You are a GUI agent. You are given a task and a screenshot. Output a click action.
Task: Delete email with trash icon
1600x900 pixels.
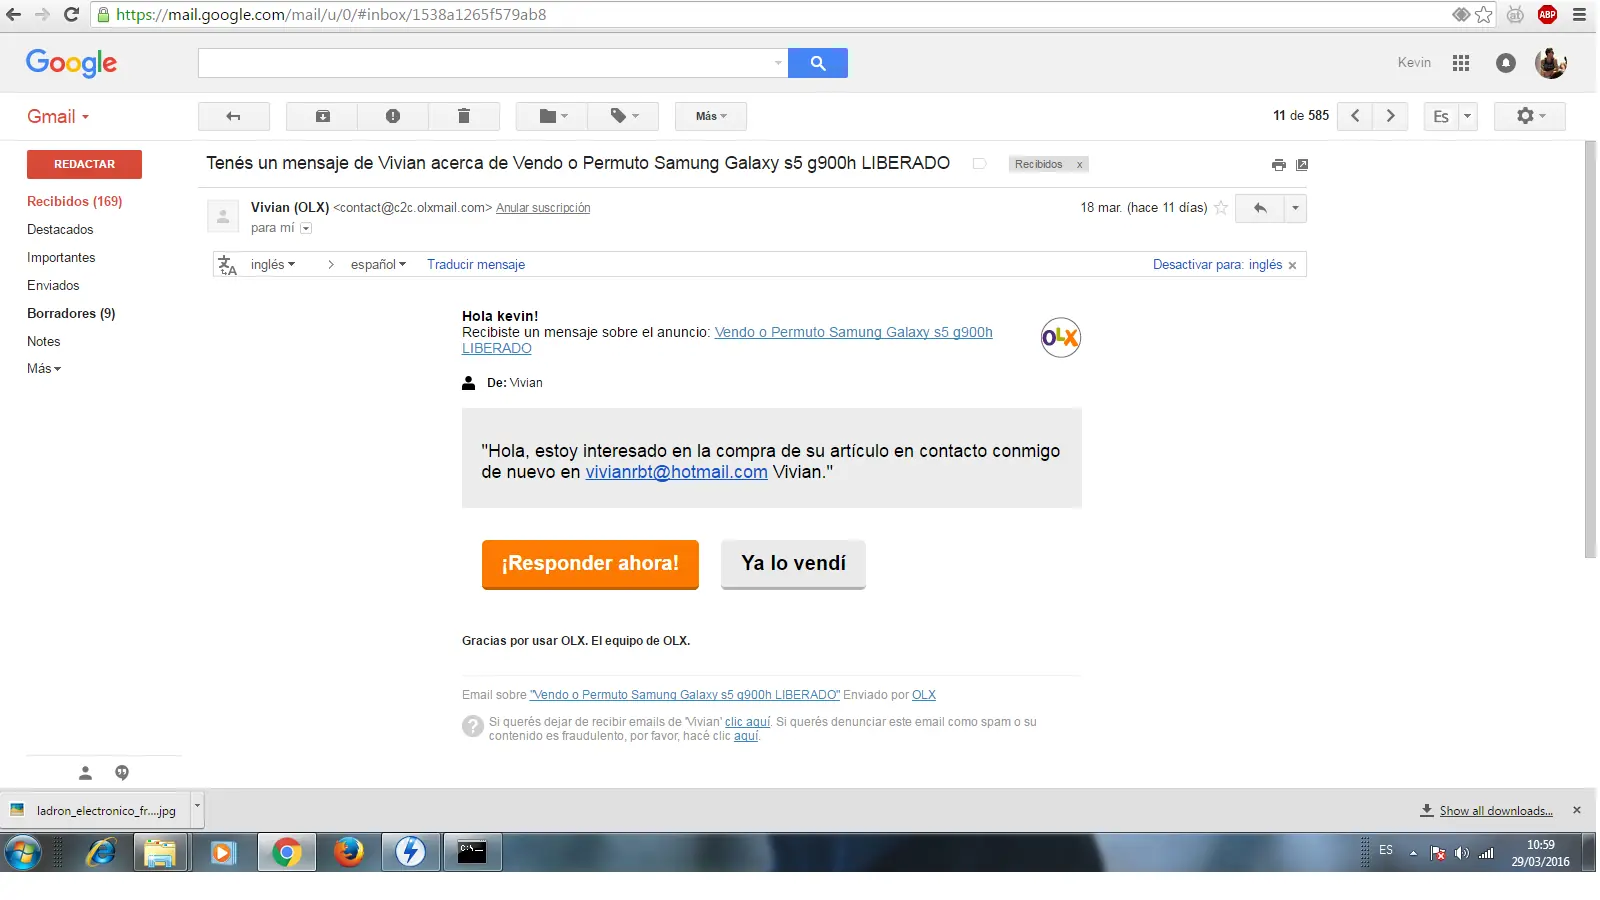click(464, 116)
